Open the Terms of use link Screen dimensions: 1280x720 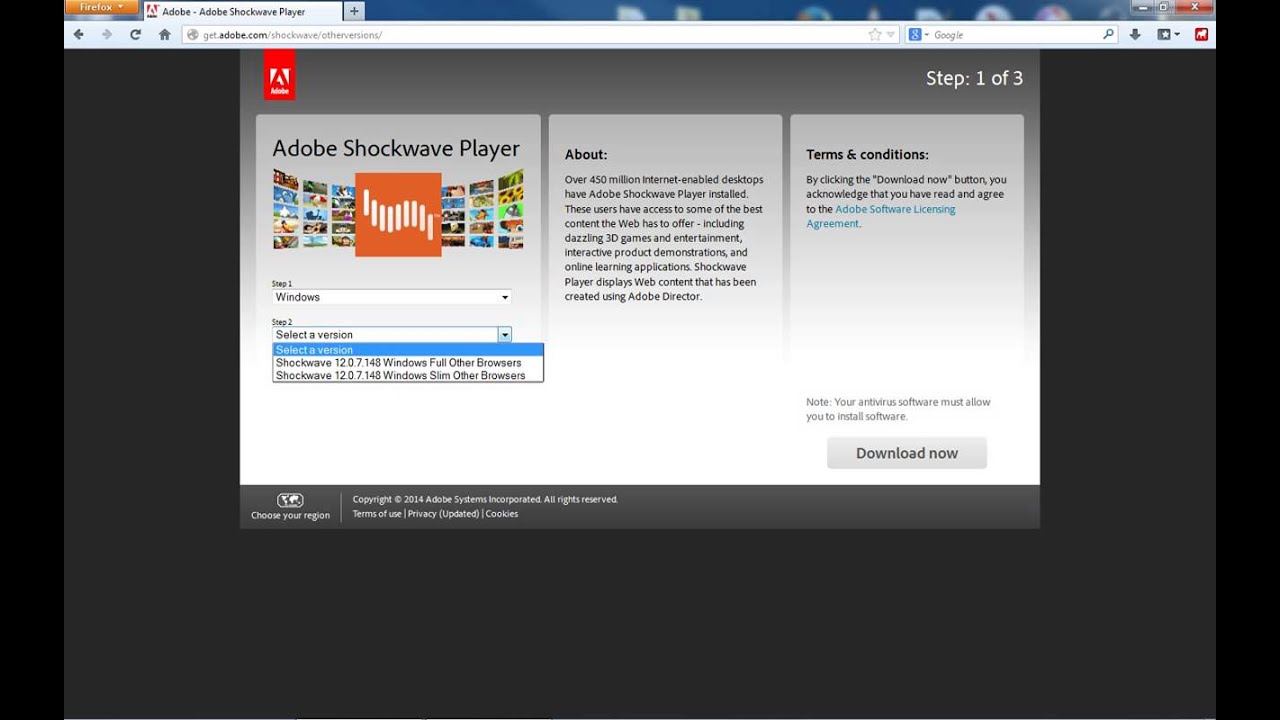click(377, 514)
